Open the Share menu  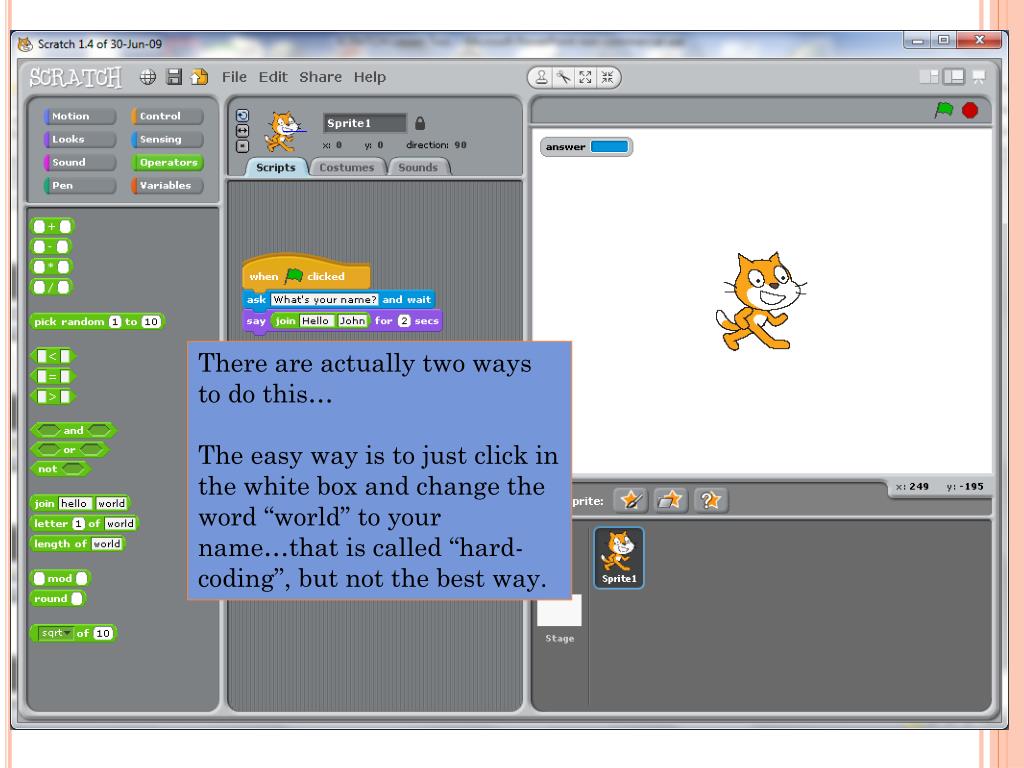pyautogui.click(x=321, y=77)
